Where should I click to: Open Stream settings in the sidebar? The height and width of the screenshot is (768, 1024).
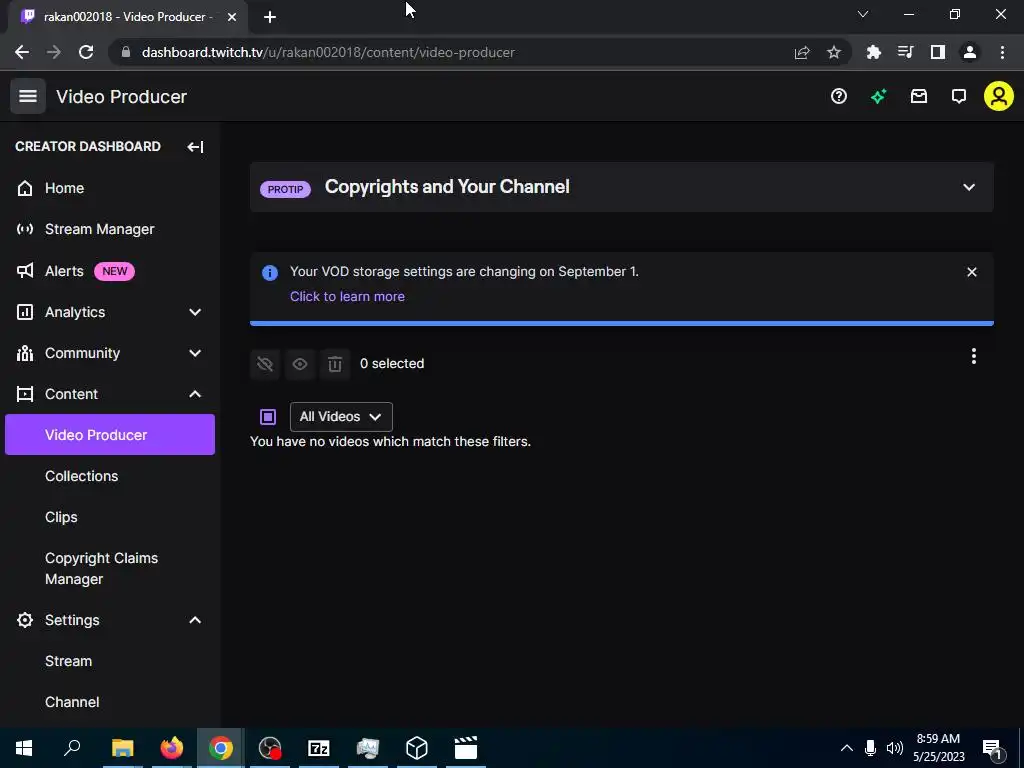pyautogui.click(x=69, y=662)
